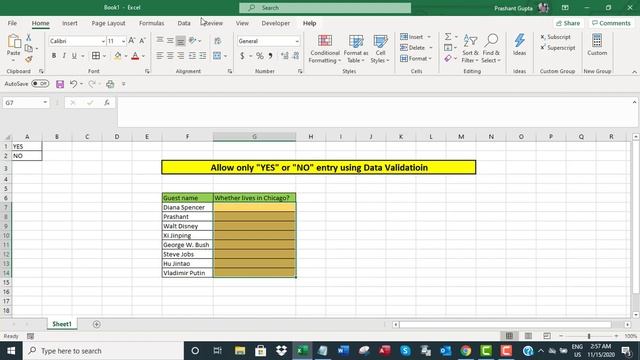The width and height of the screenshot is (640, 360).
Task: Expand Format as Table menu
Action: point(356,49)
